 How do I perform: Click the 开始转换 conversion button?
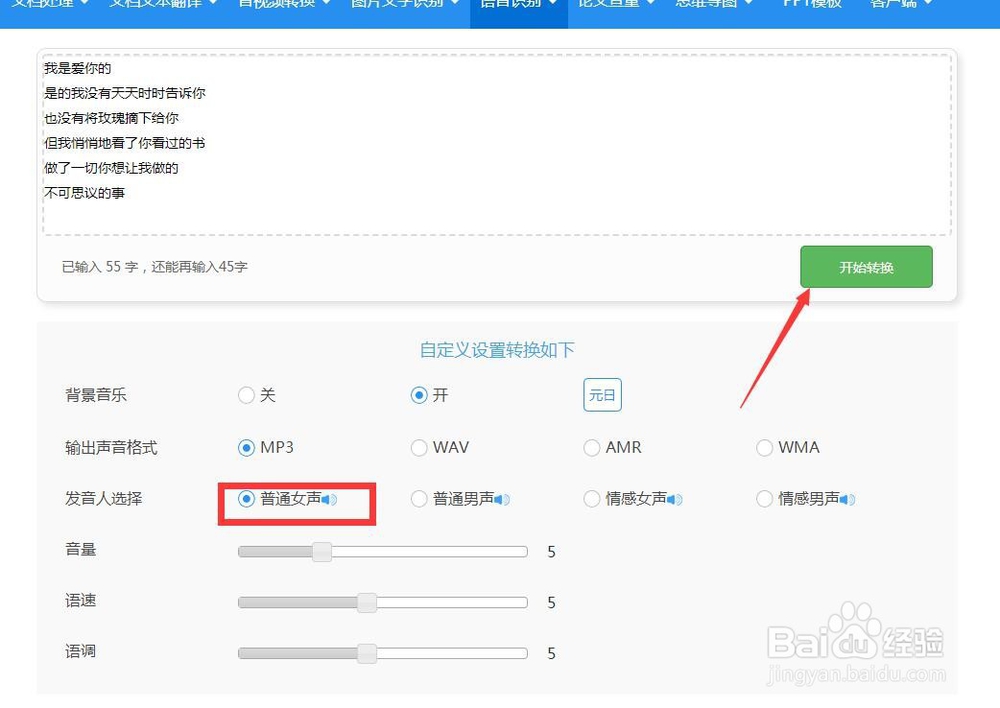865,266
